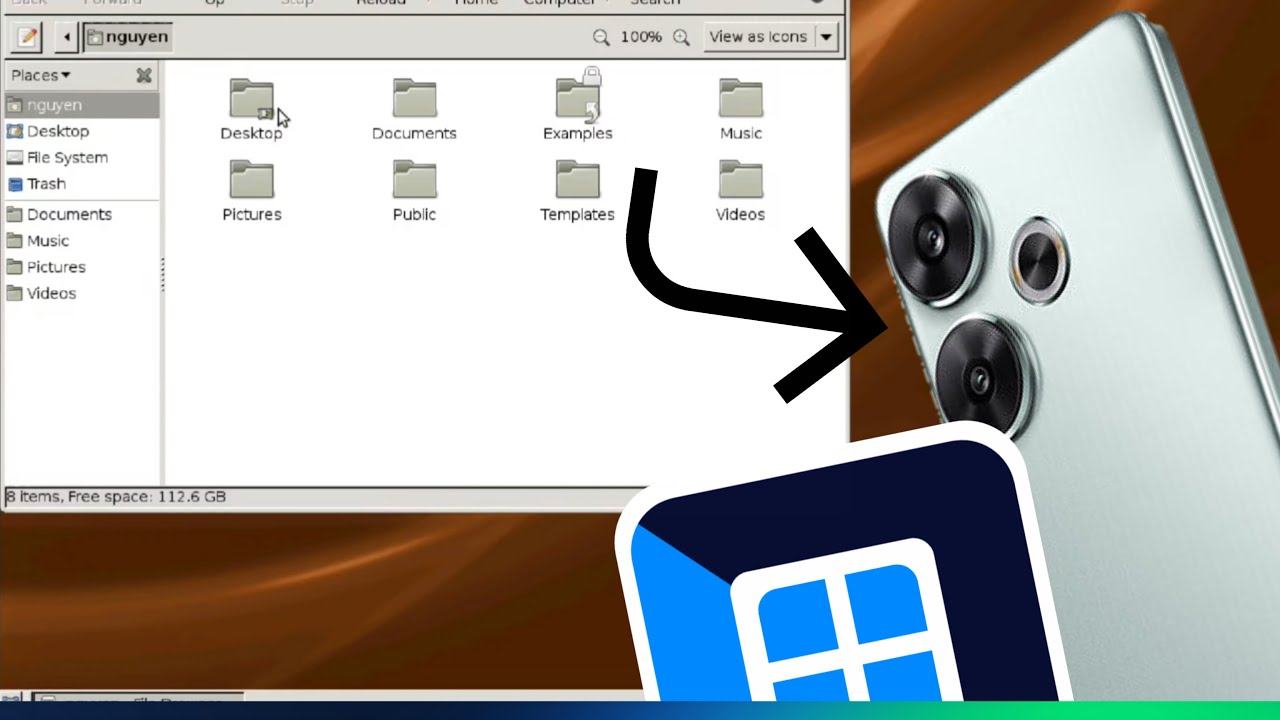Open the Places sidebar selector dropdown
The width and height of the screenshot is (1280, 720).
click(41, 75)
